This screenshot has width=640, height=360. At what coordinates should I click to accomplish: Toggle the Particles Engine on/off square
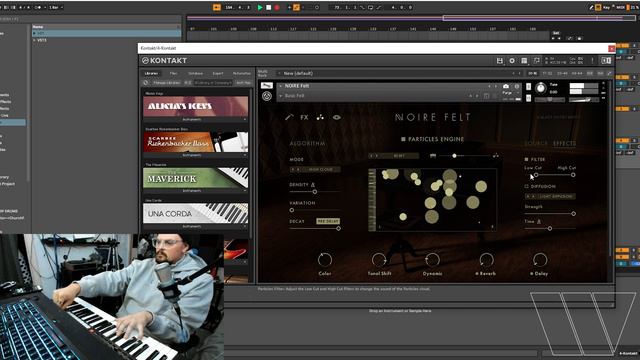403,139
